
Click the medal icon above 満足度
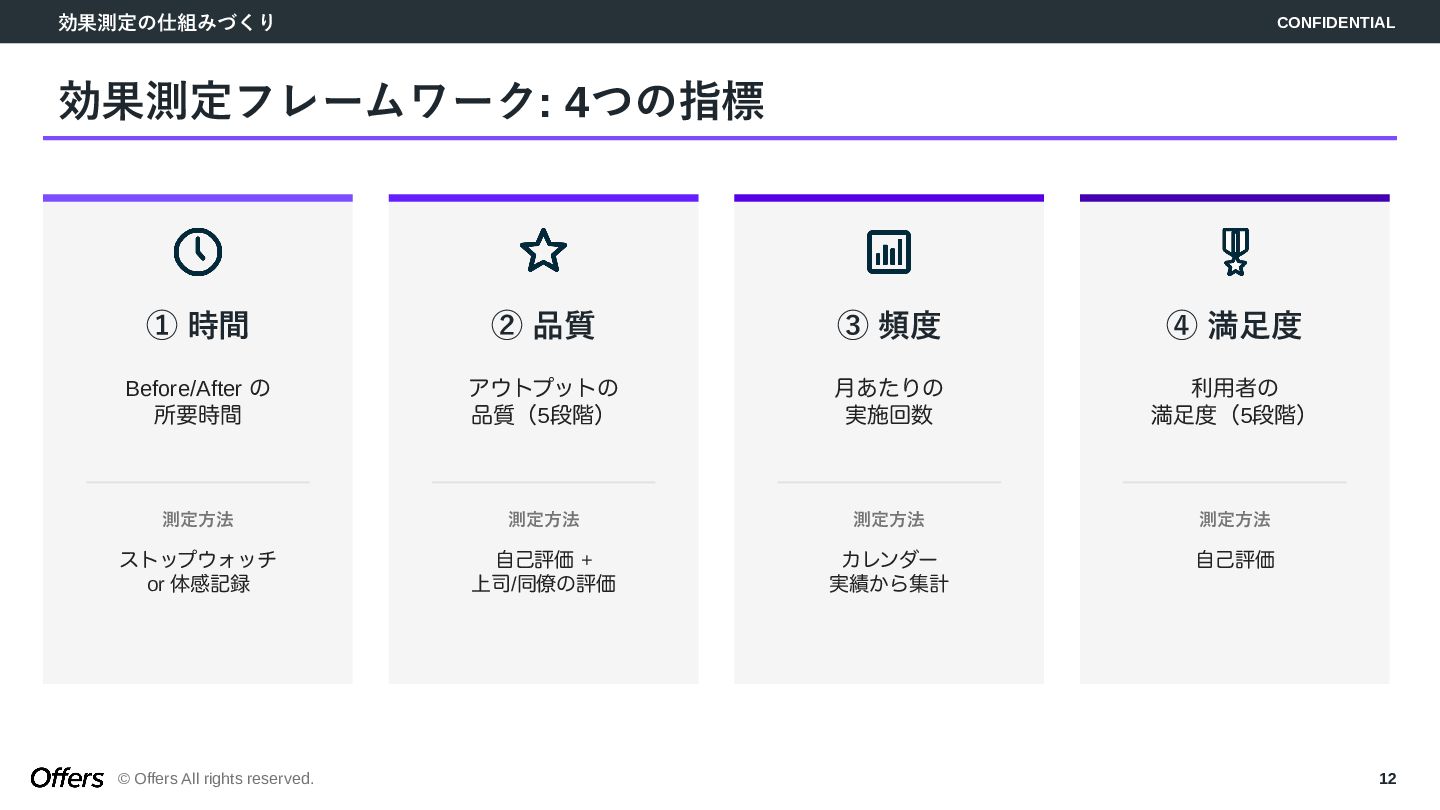1235,252
